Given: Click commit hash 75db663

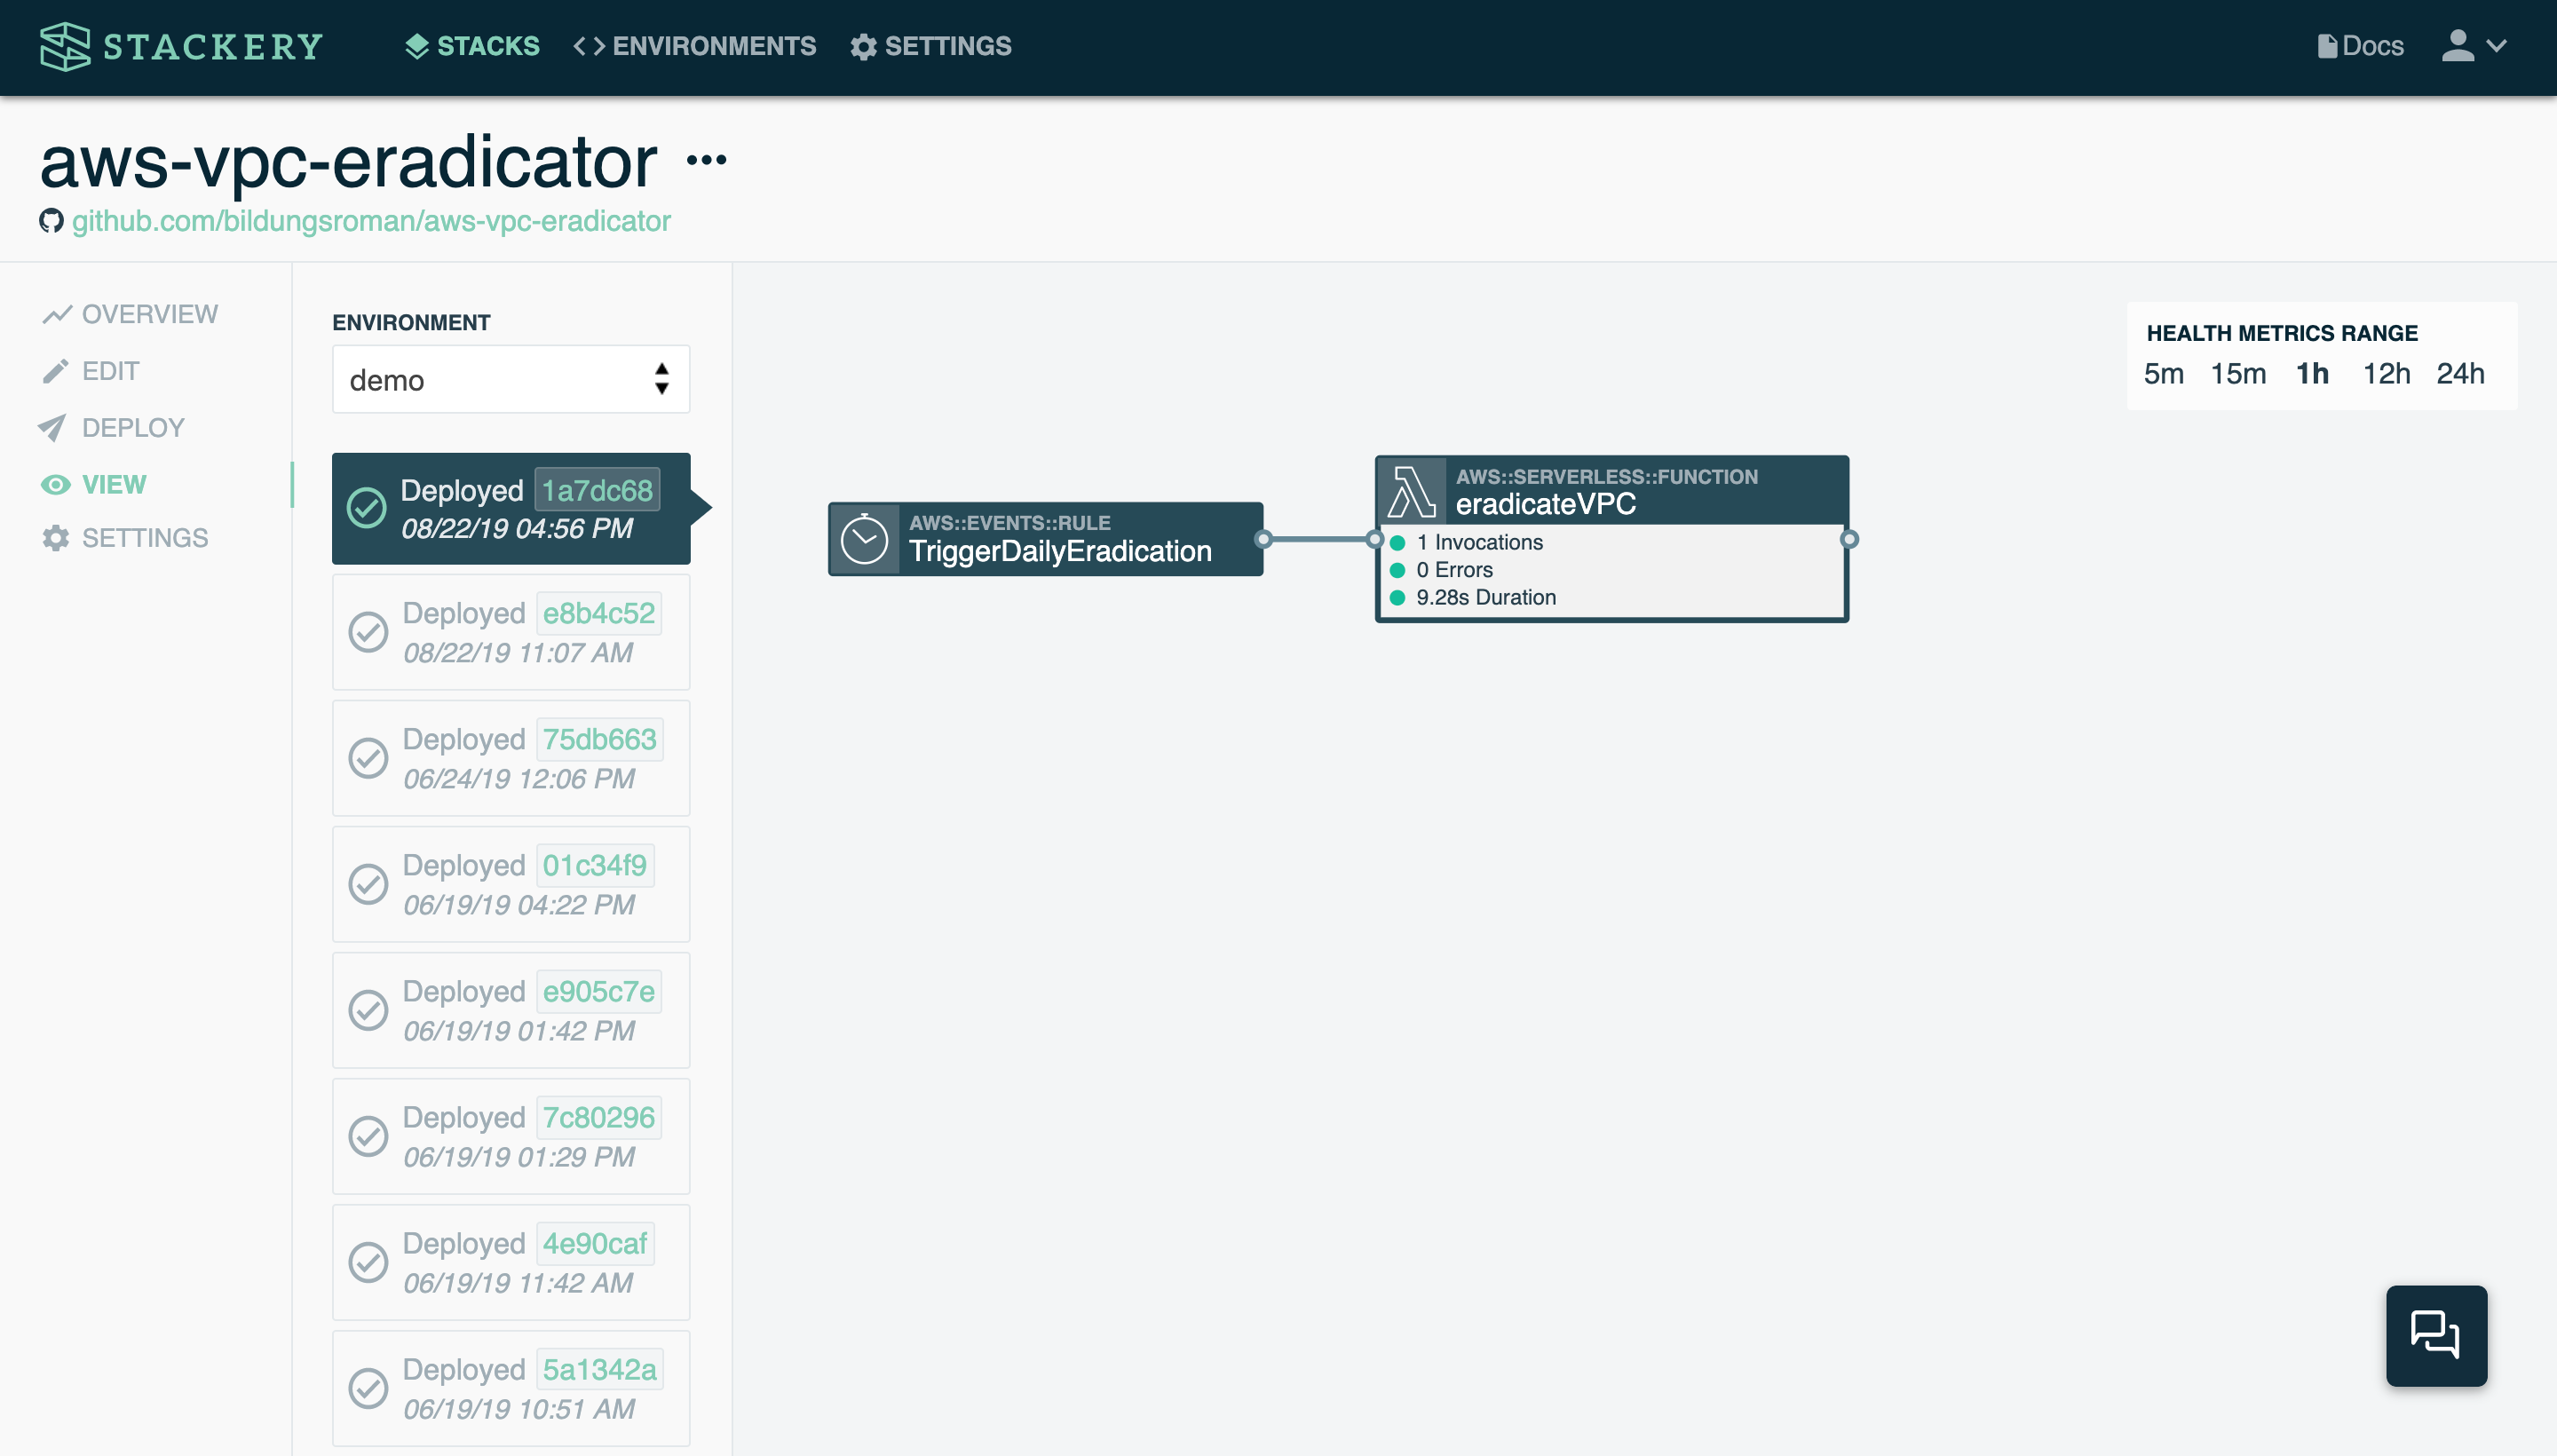Looking at the screenshot, I should (x=599, y=739).
